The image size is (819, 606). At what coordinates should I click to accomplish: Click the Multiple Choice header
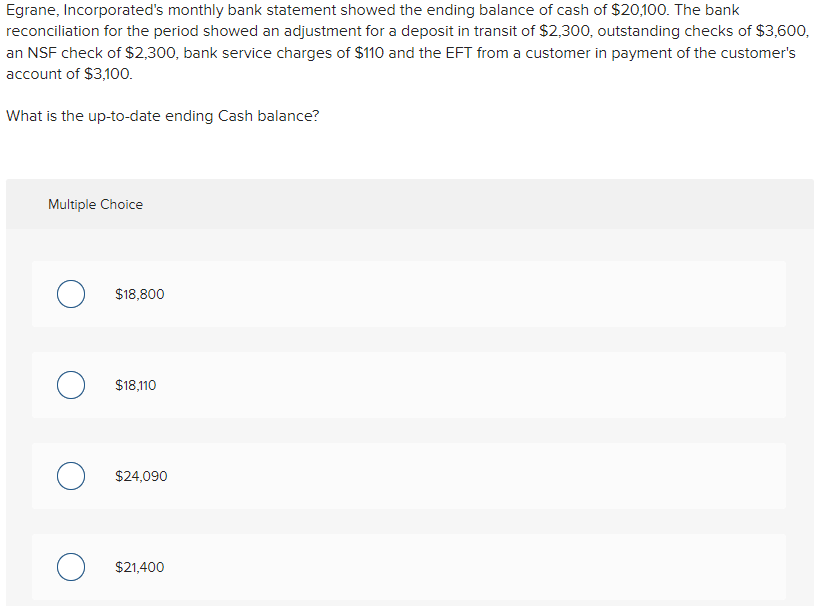coord(95,204)
